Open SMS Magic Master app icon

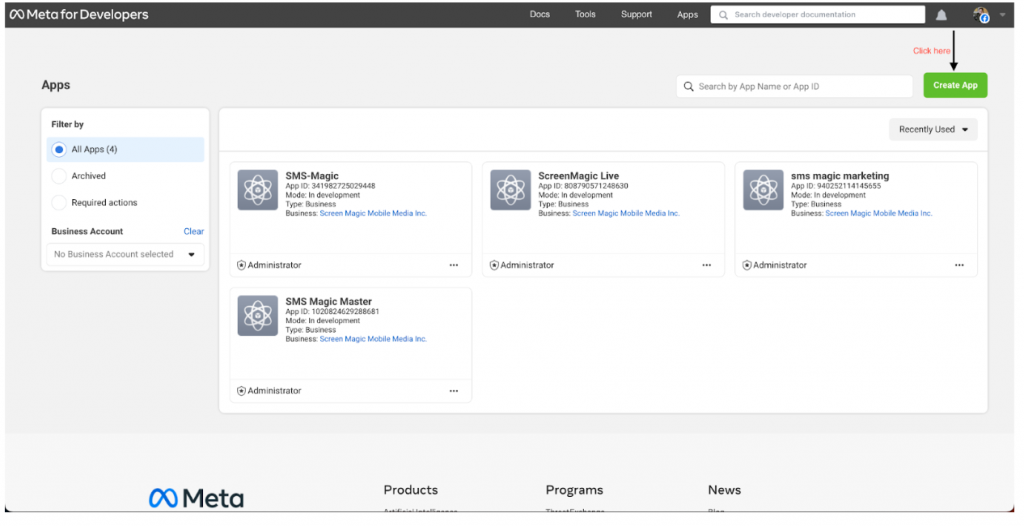257,316
